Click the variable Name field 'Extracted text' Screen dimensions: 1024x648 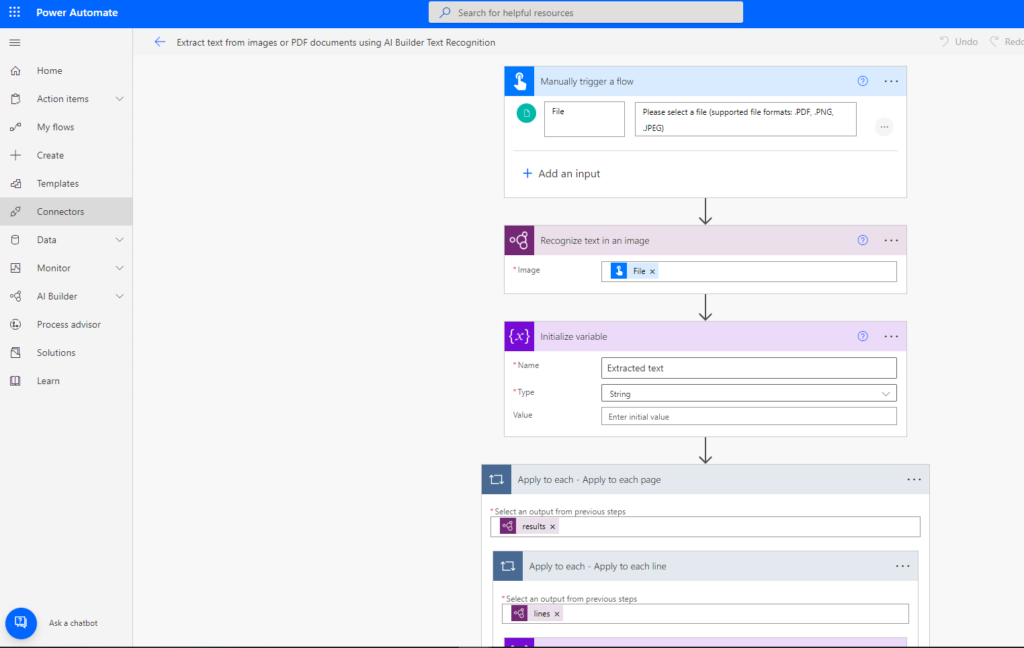point(748,368)
